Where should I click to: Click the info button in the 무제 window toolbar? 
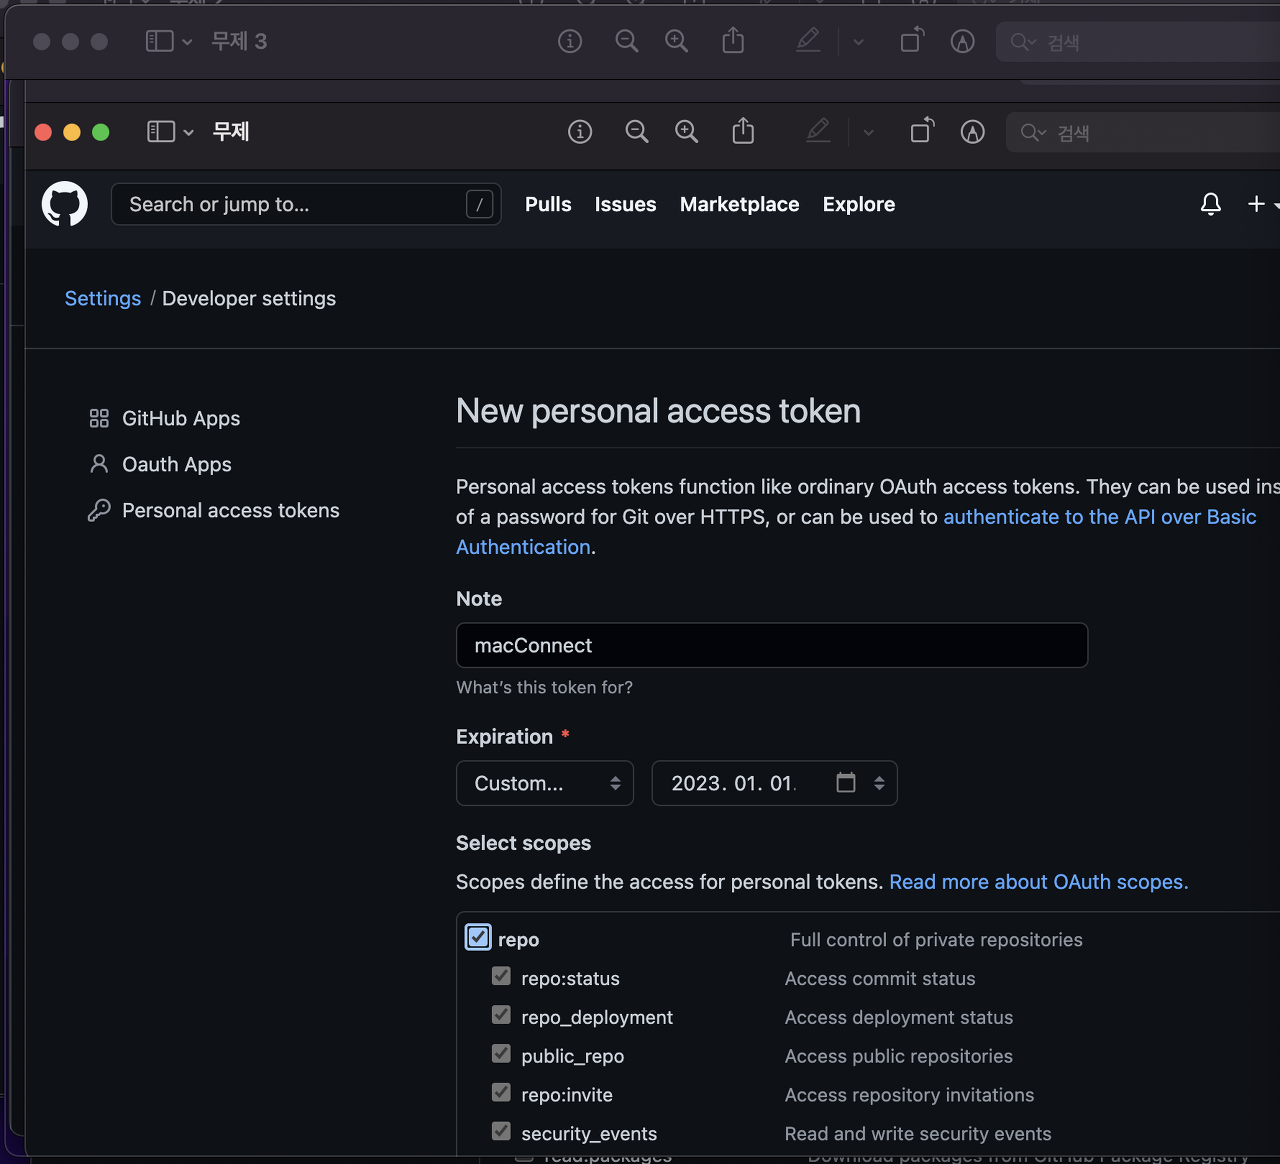point(580,132)
